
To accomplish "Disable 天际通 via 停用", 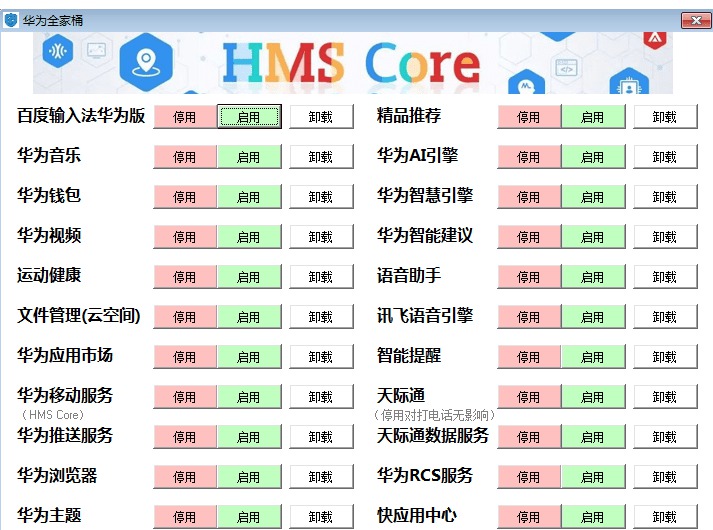I will click(x=529, y=397).
